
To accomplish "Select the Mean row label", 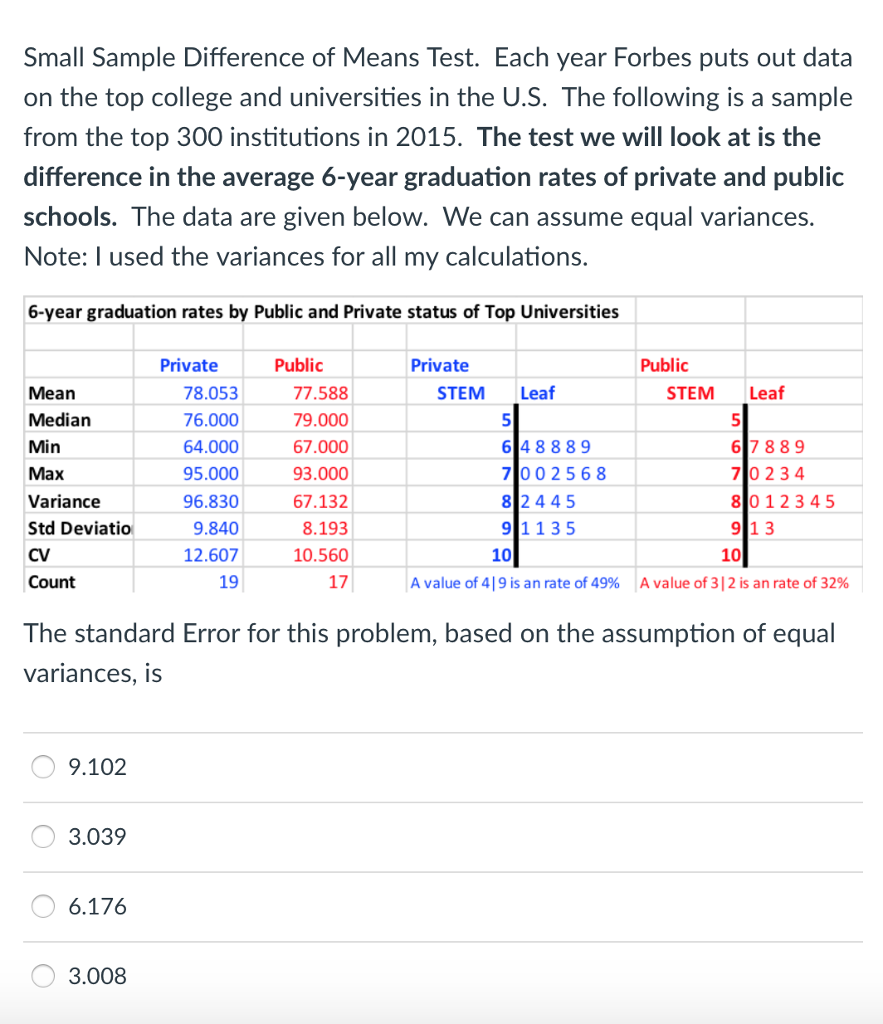I will click(x=47, y=392).
